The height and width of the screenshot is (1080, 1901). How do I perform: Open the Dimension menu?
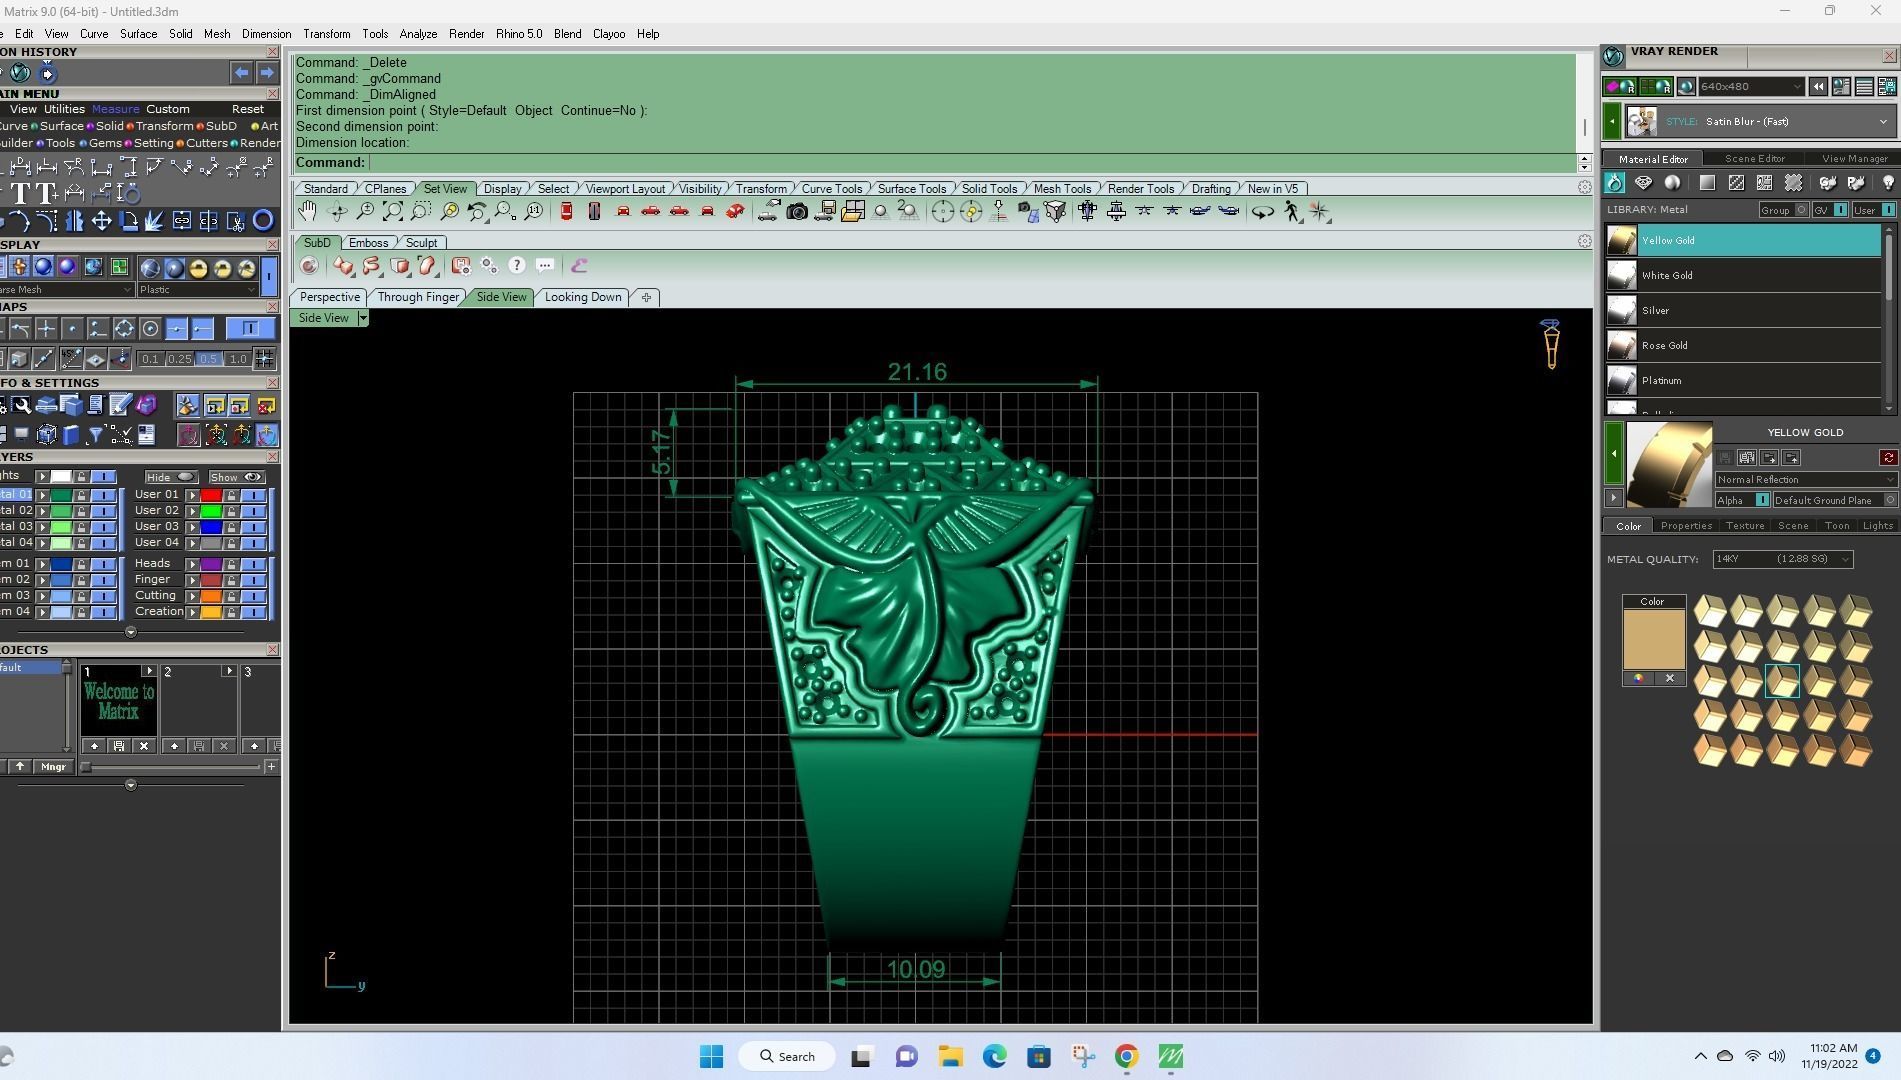coord(266,34)
